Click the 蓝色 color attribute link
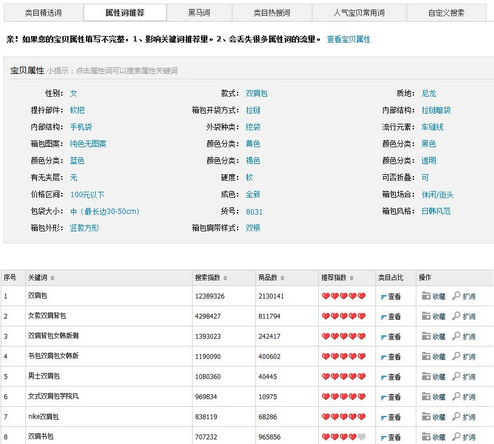This screenshot has width=494, height=444. click(77, 161)
